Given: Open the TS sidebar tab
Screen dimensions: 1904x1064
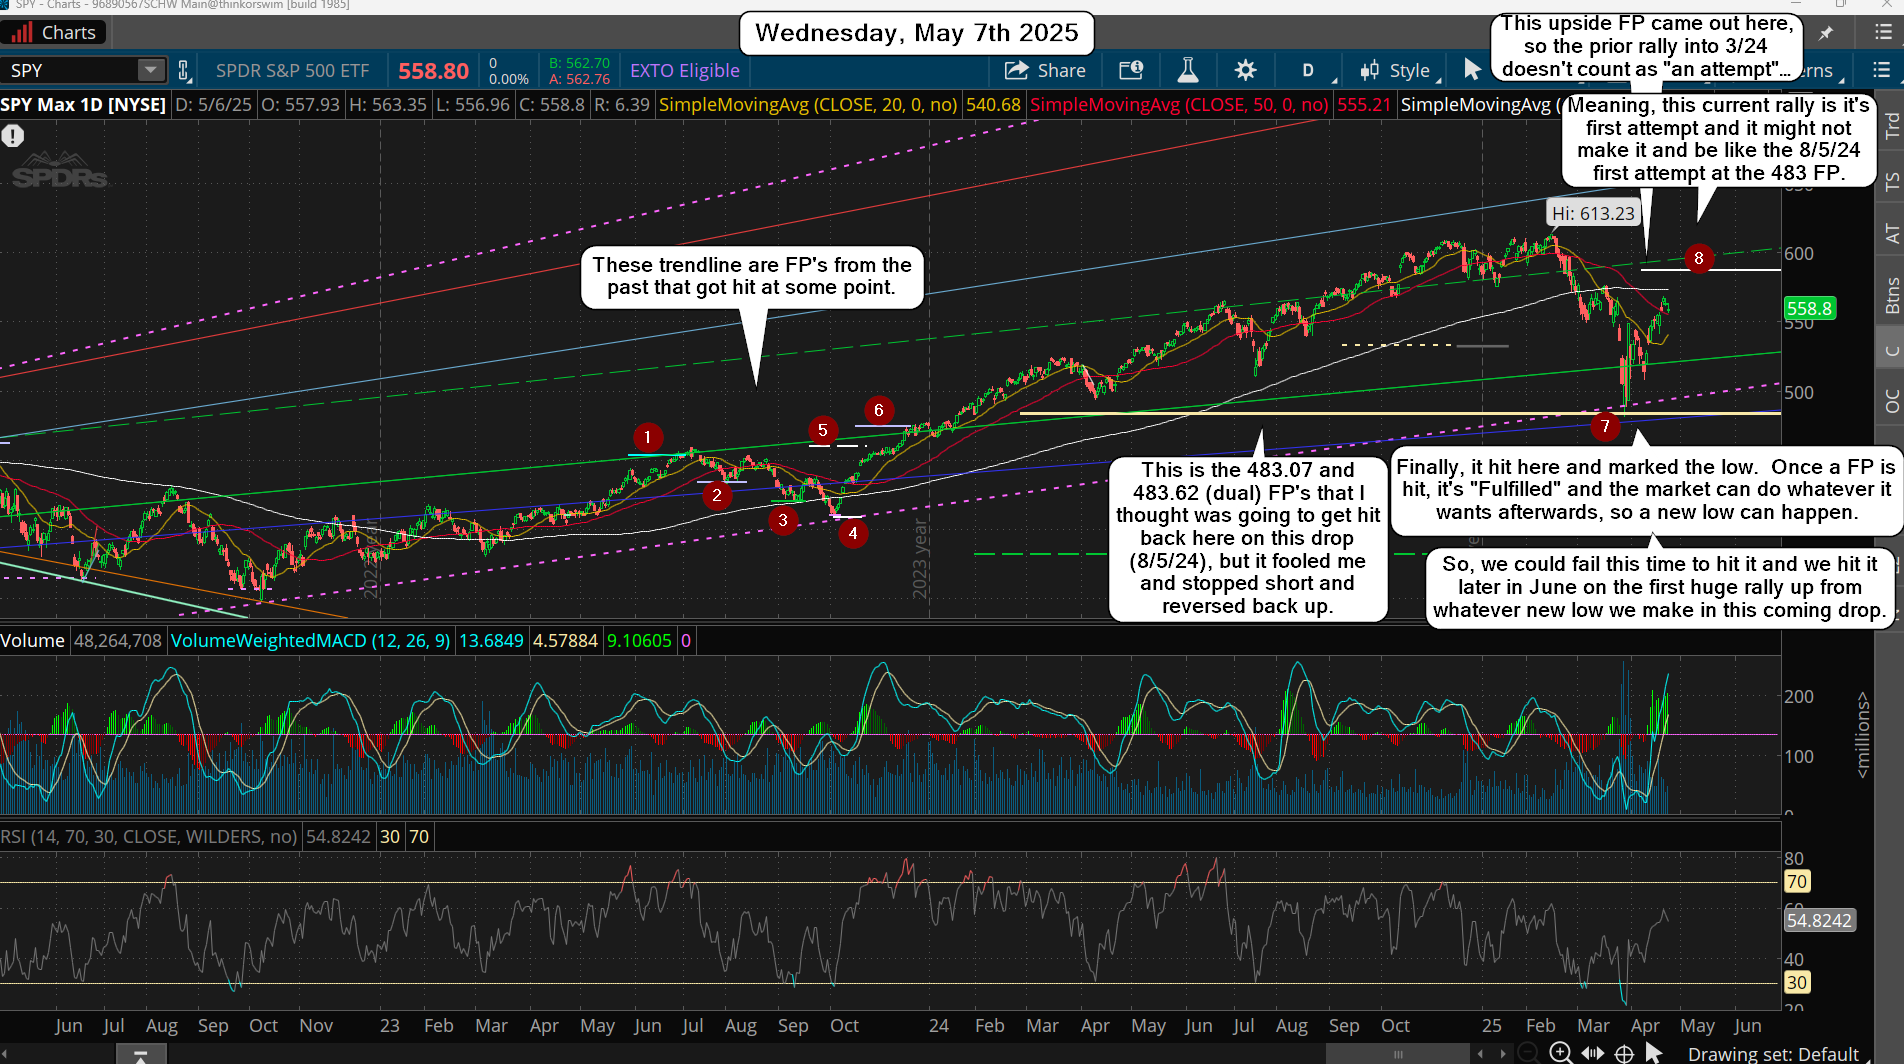Looking at the screenshot, I should click(x=1891, y=181).
